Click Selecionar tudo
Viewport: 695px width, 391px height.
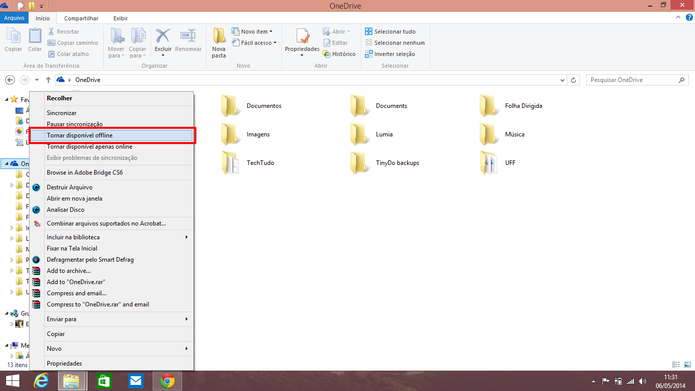click(390, 31)
